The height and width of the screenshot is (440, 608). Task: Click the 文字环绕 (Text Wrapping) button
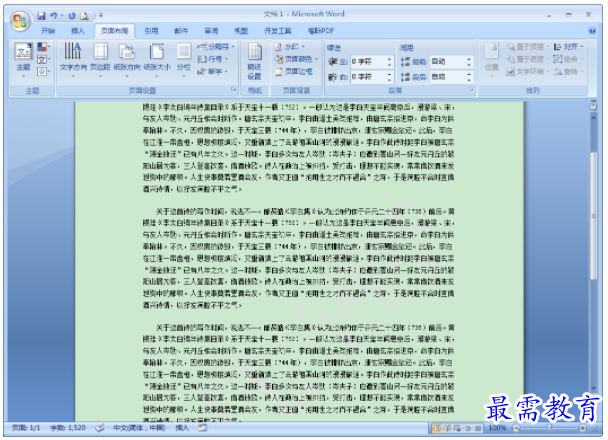tap(527, 71)
